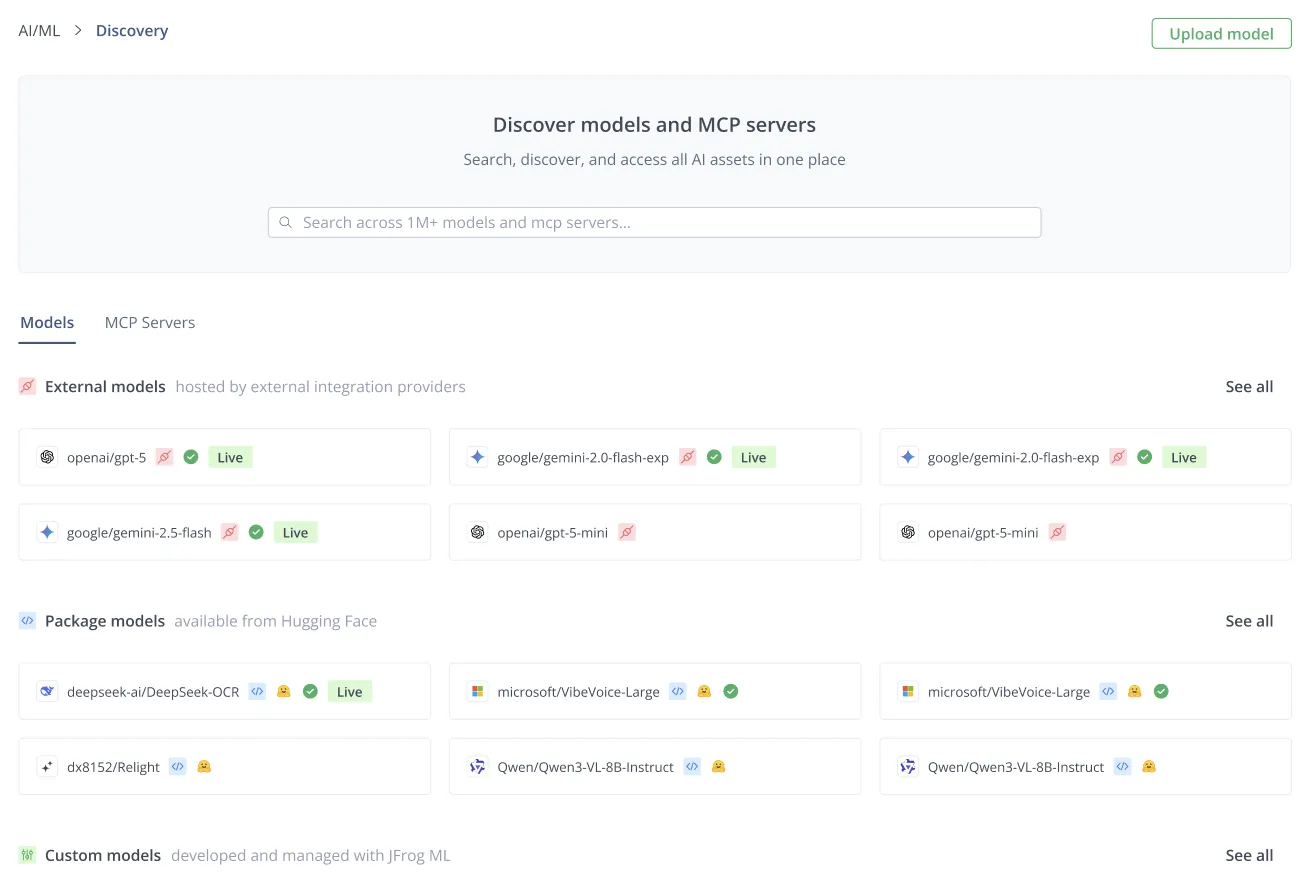
Task: Click the OpenAI logo on the openai/gpt-5 card
Action: (47, 457)
